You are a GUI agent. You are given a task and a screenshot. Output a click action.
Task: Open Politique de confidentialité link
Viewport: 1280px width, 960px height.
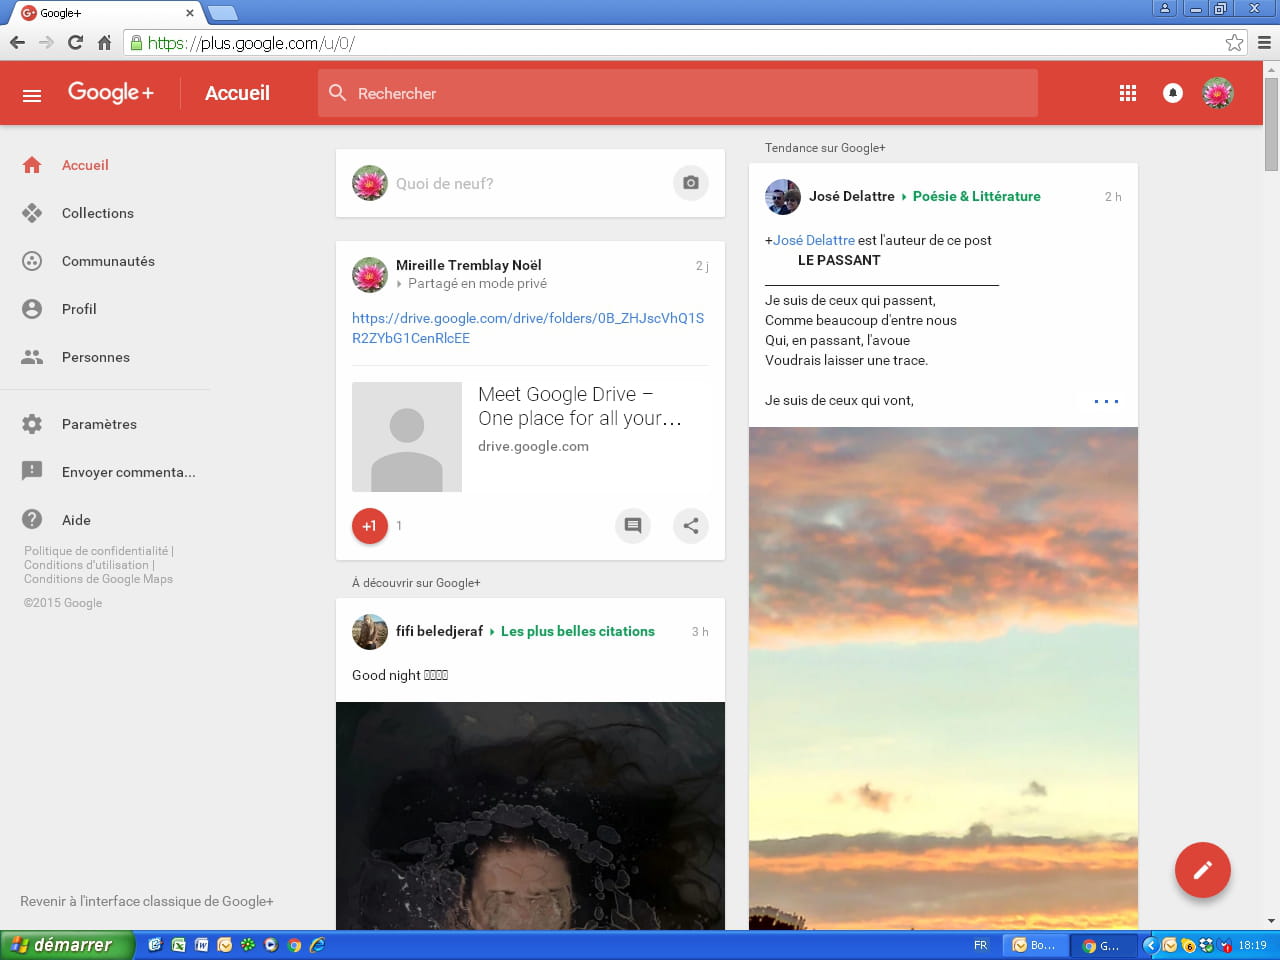[96, 551]
